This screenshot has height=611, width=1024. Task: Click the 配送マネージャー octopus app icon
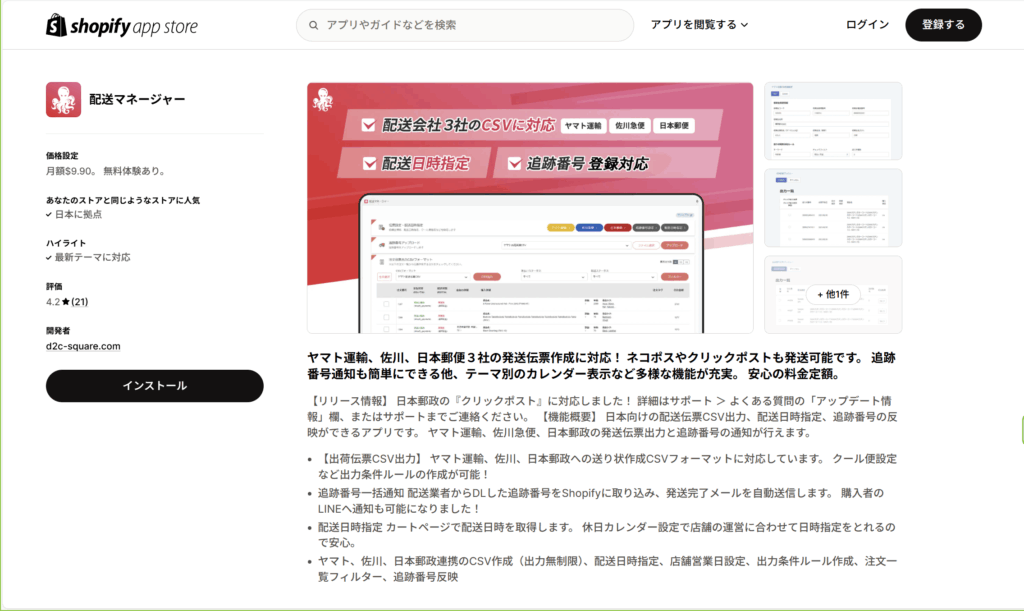coord(63,99)
